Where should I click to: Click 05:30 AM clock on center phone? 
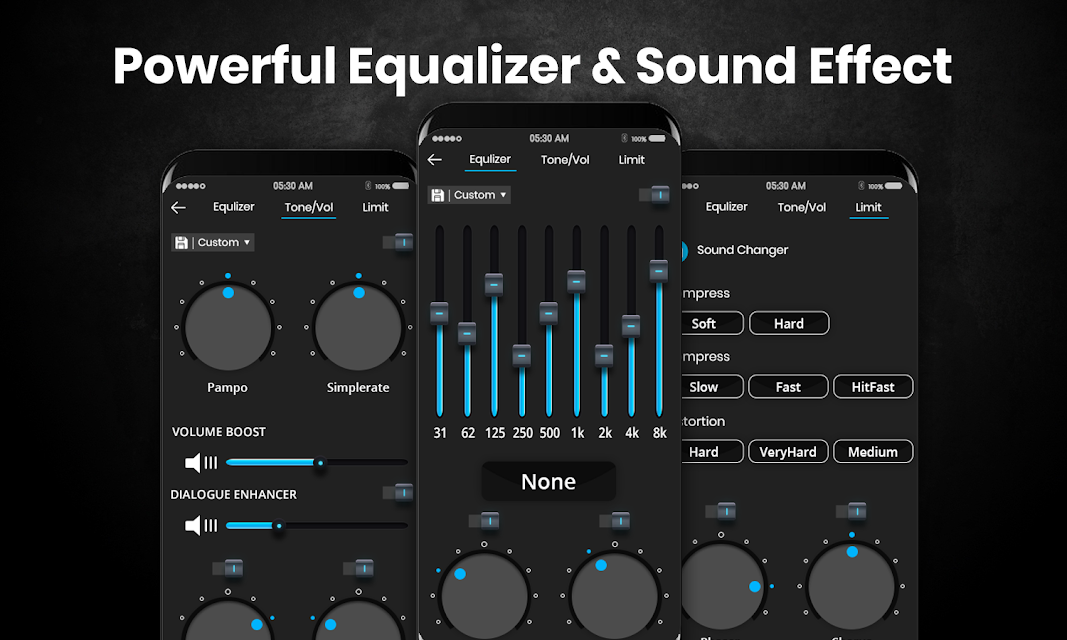click(549, 138)
